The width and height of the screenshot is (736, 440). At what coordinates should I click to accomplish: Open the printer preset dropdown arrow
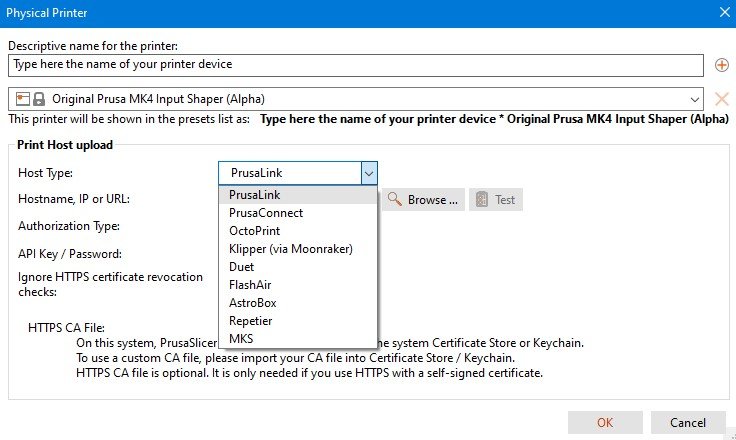pyautogui.click(x=695, y=100)
